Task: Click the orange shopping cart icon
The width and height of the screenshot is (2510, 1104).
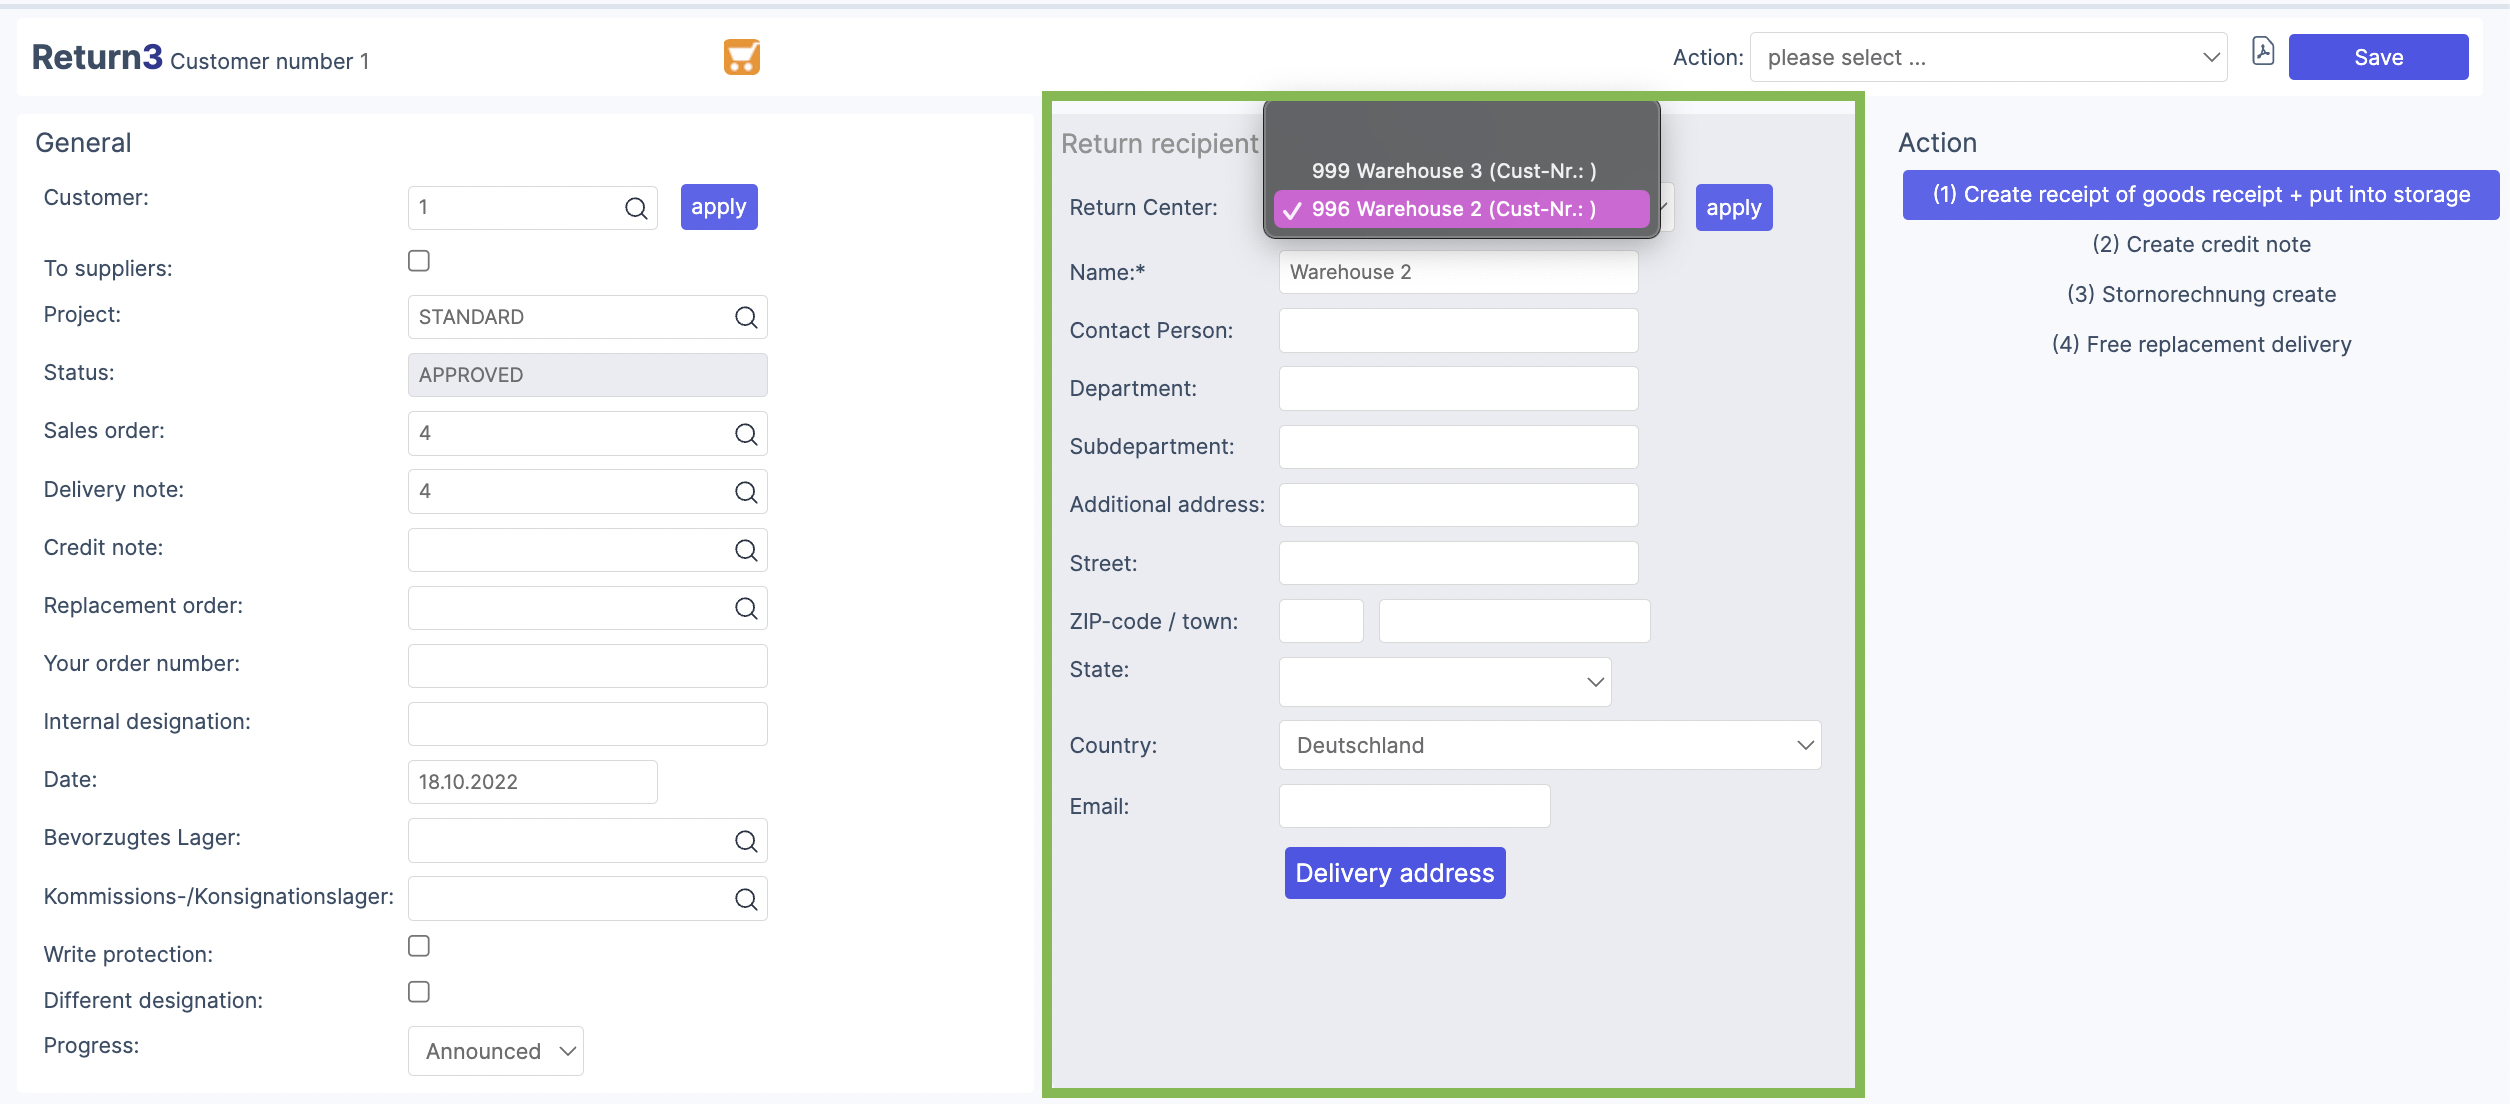Action: click(741, 57)
